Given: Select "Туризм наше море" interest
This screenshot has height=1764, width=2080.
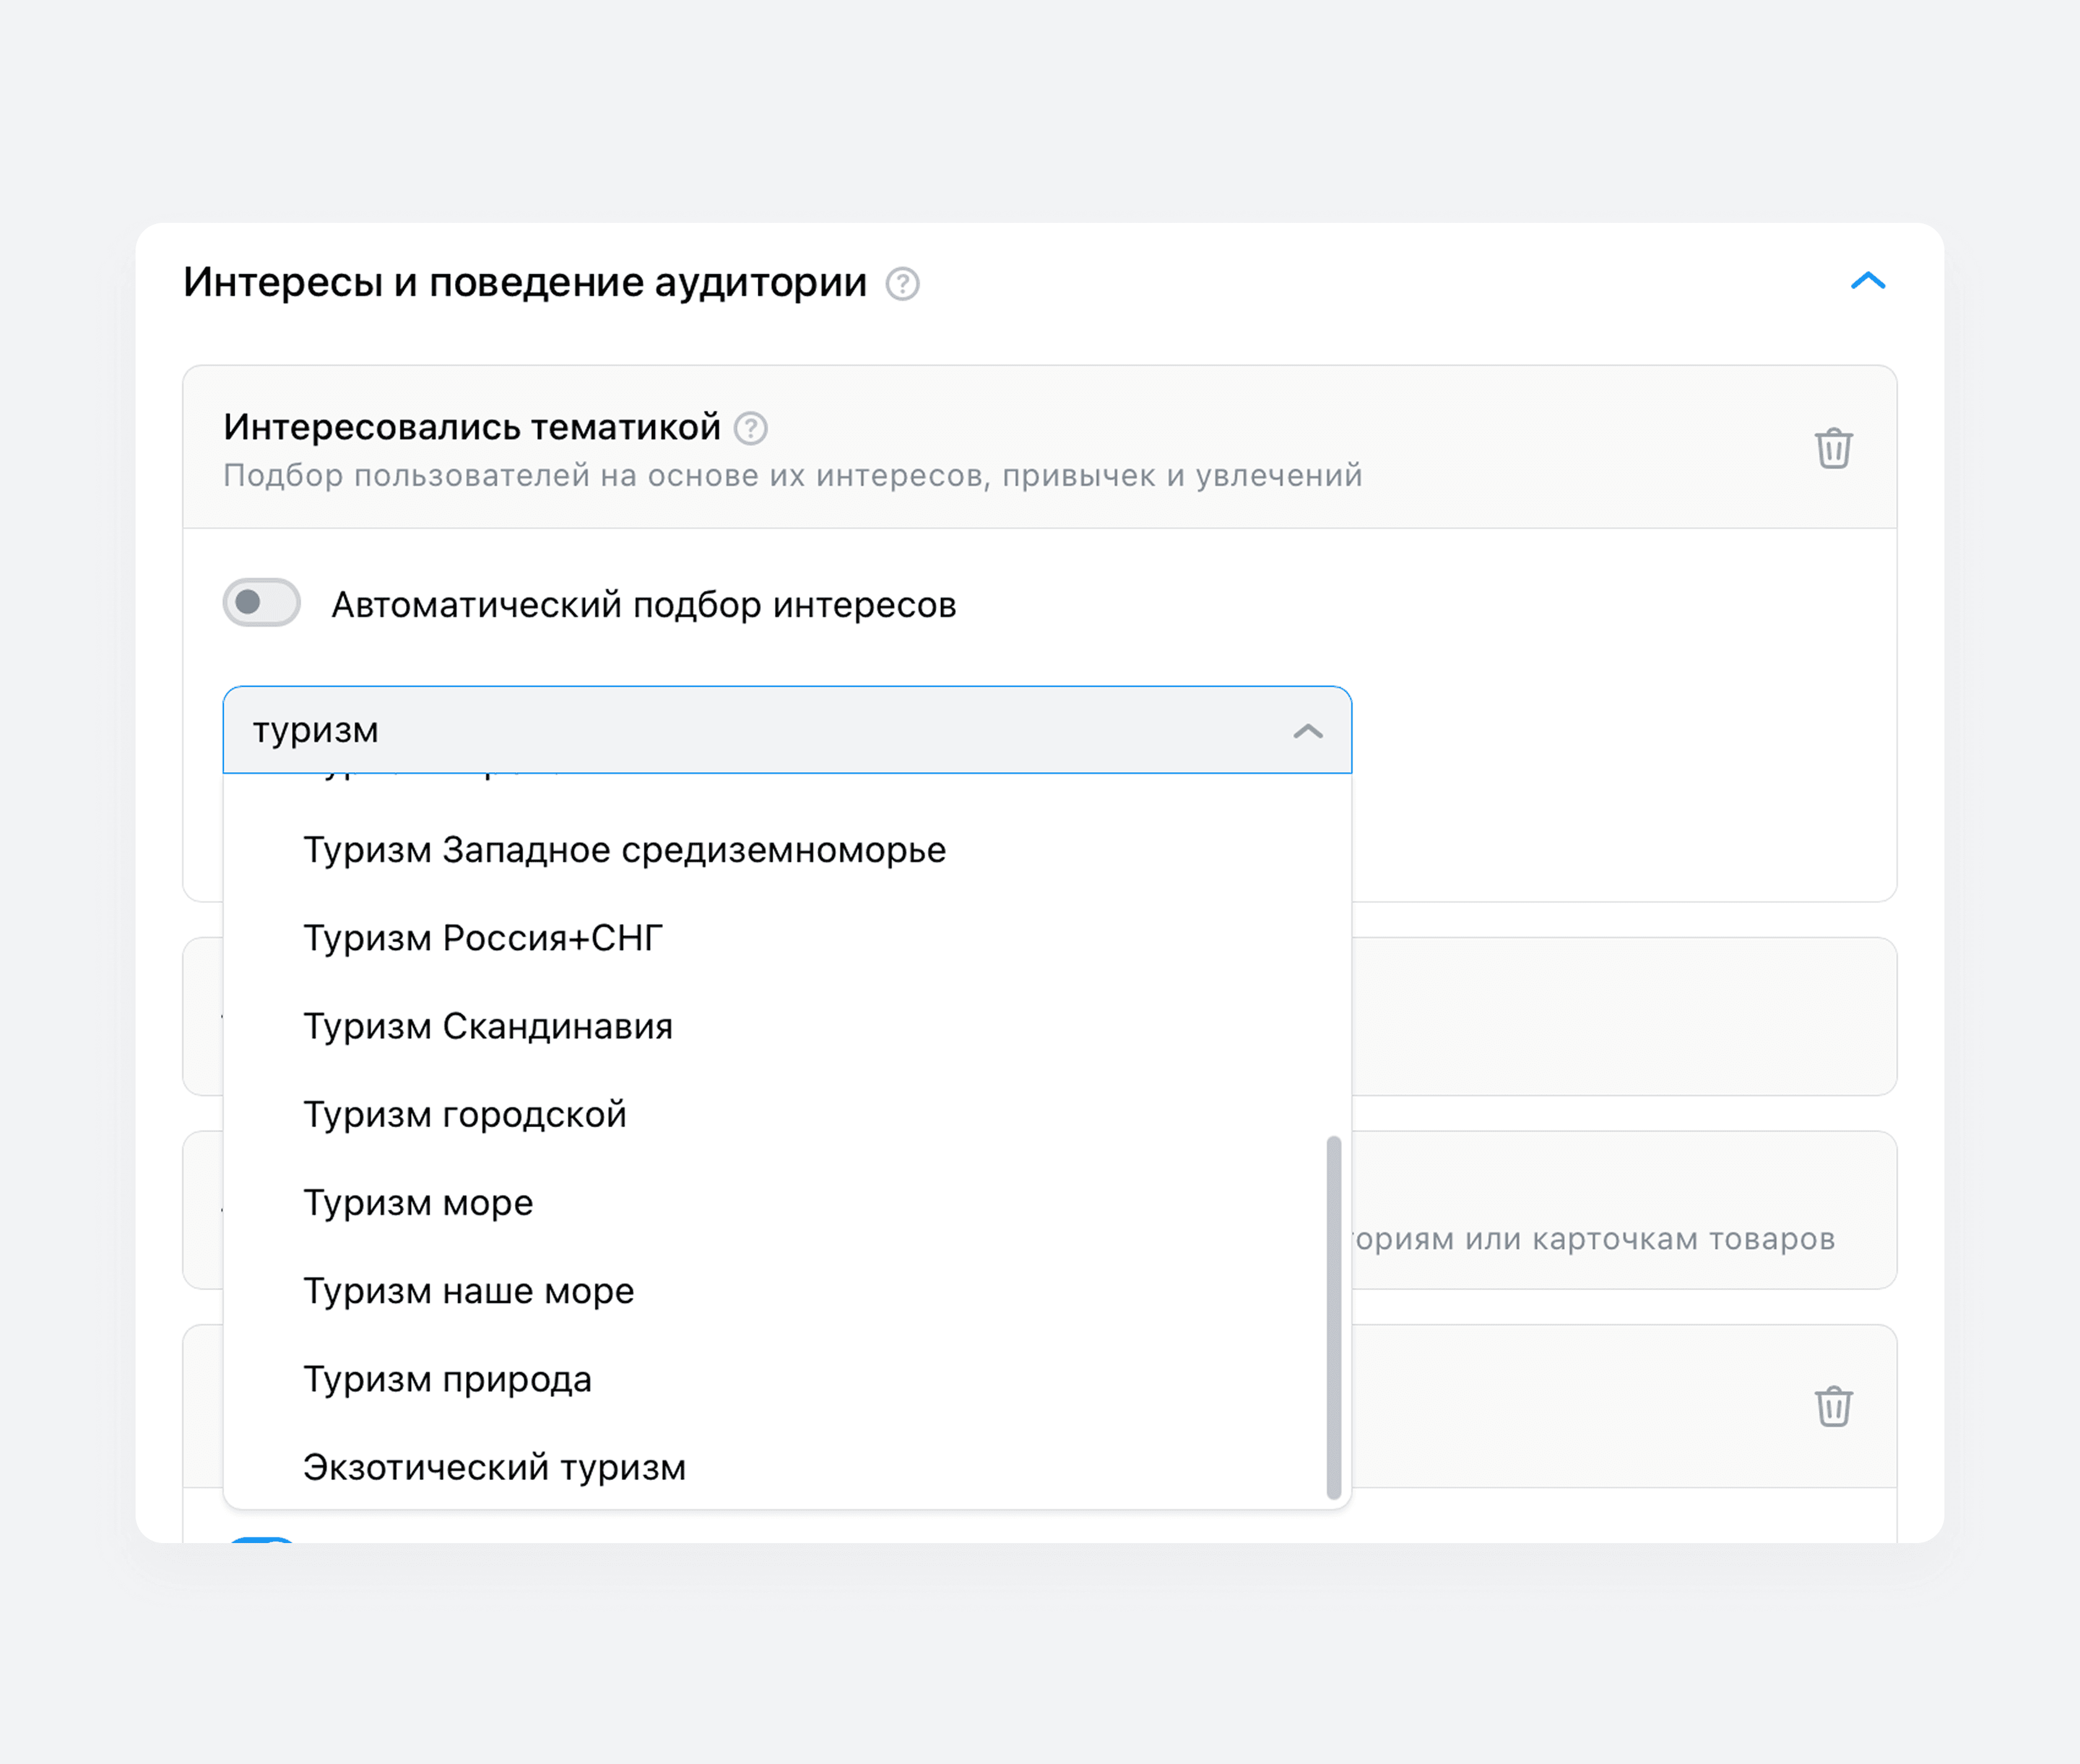Looking at the screenshot, I should click(x=468, y=1291).
